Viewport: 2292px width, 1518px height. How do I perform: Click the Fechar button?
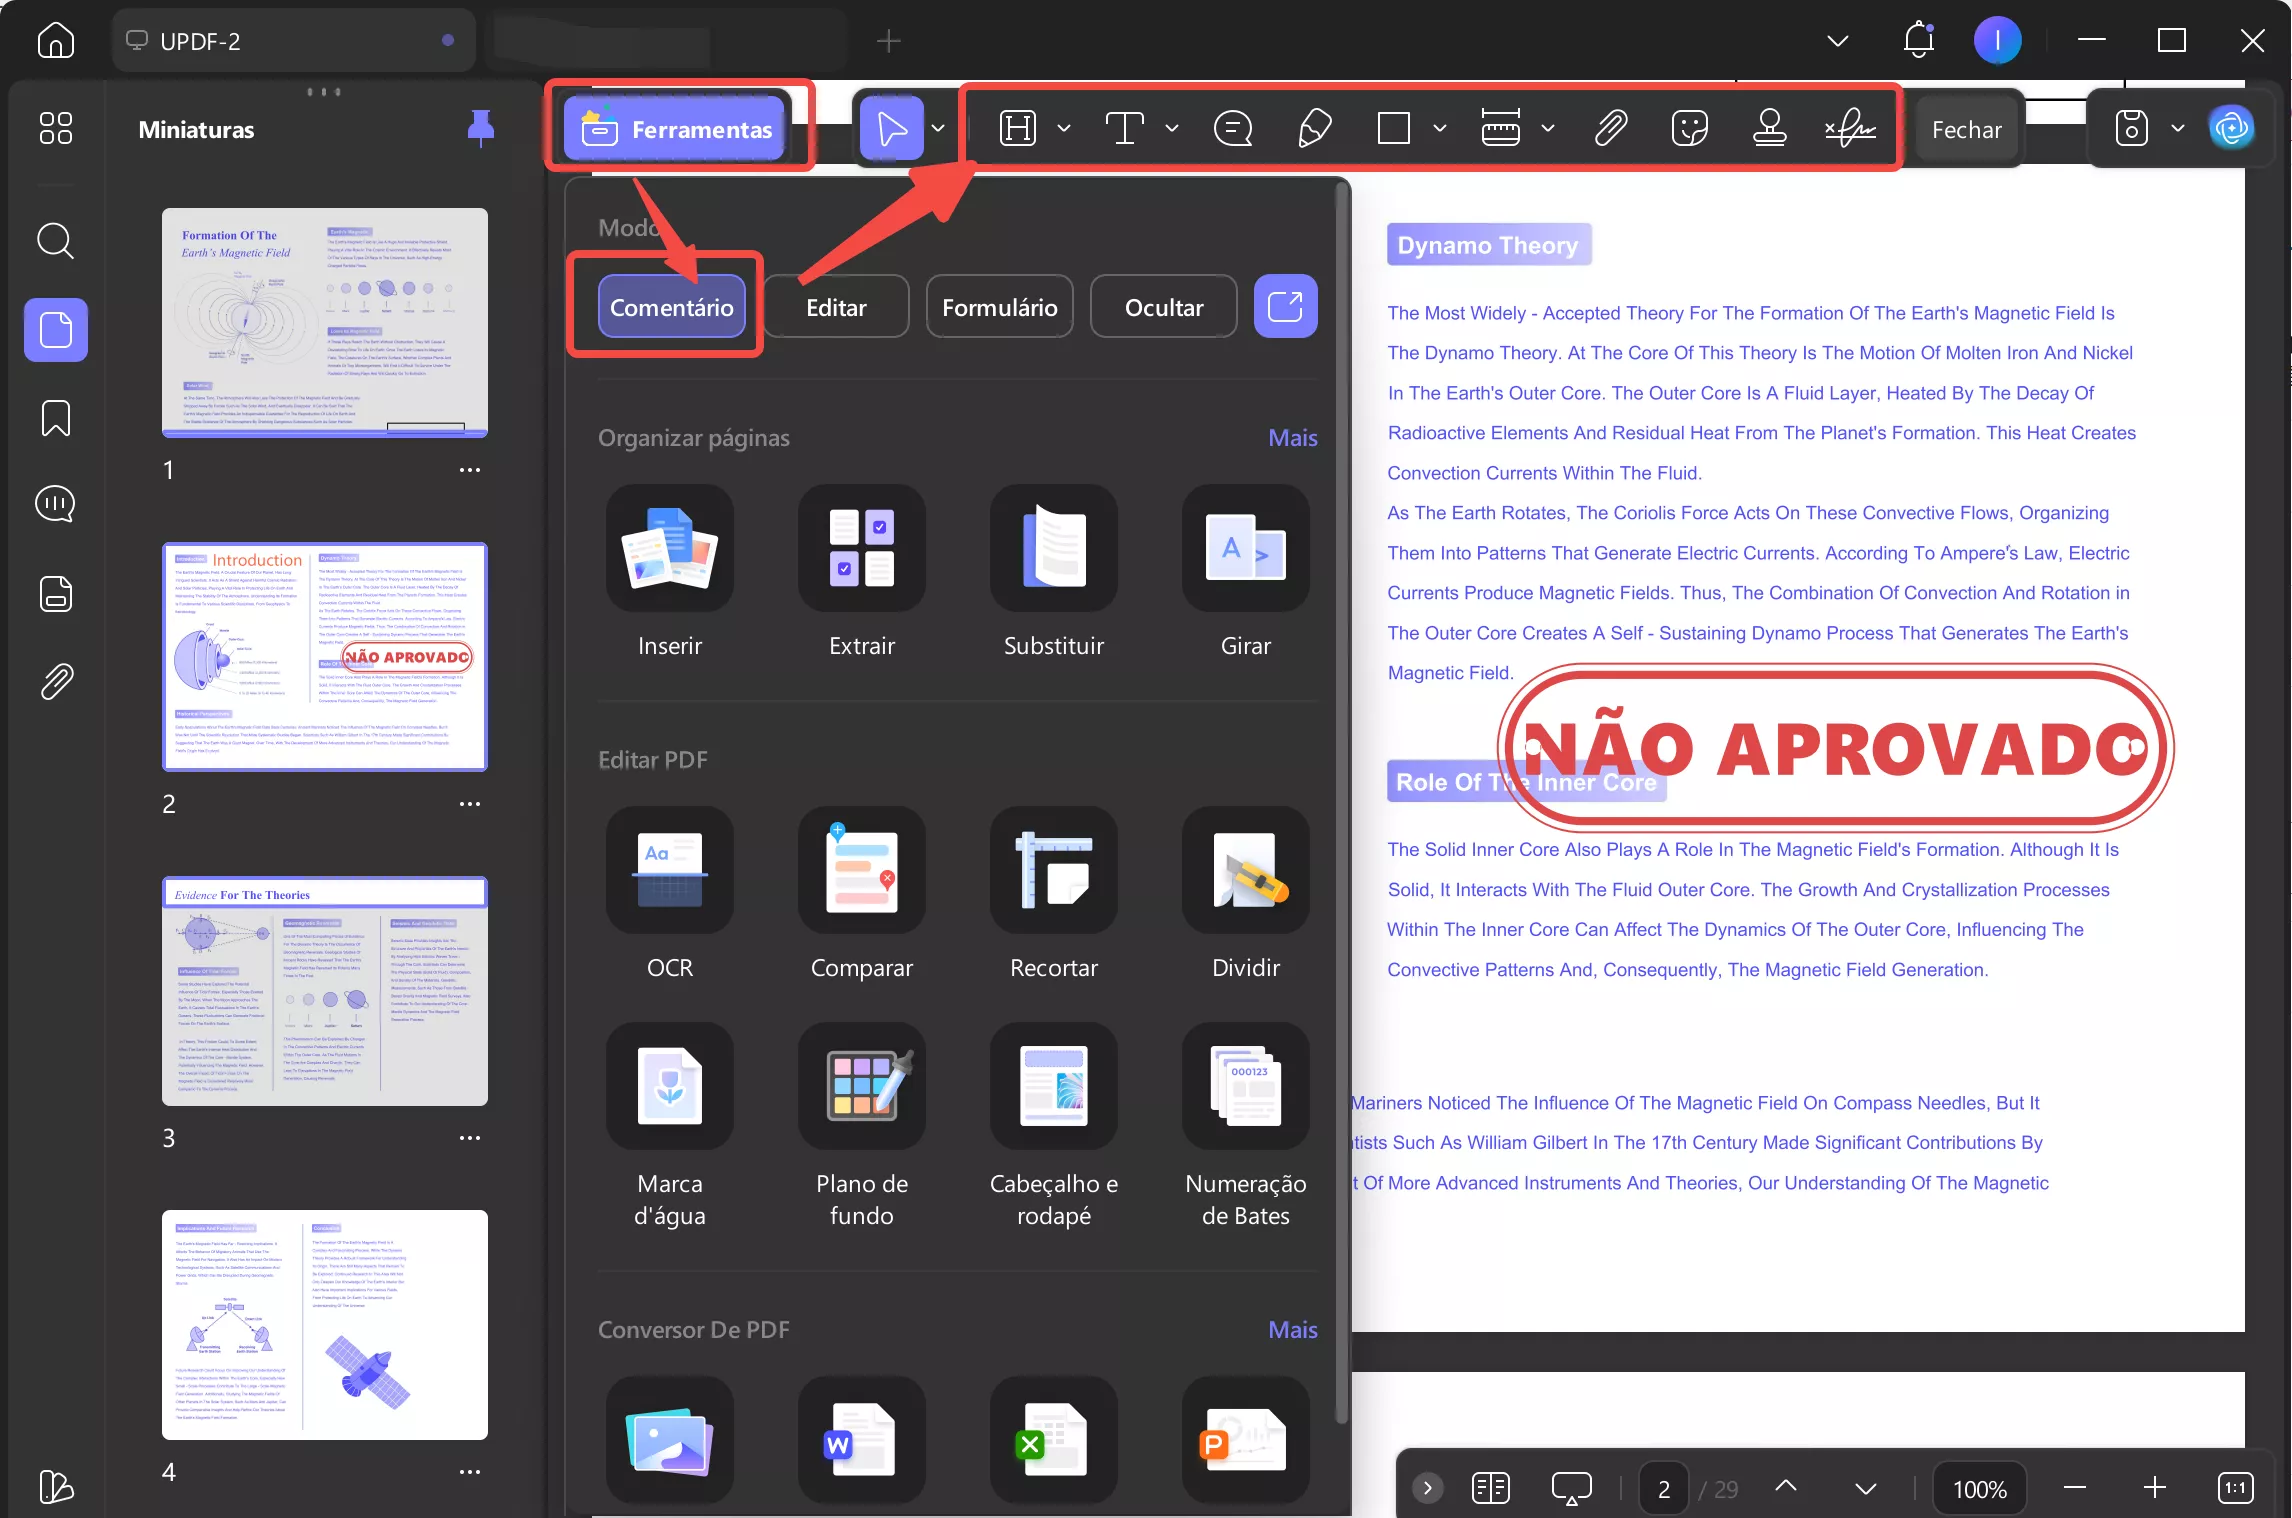tap(1966, 129)
